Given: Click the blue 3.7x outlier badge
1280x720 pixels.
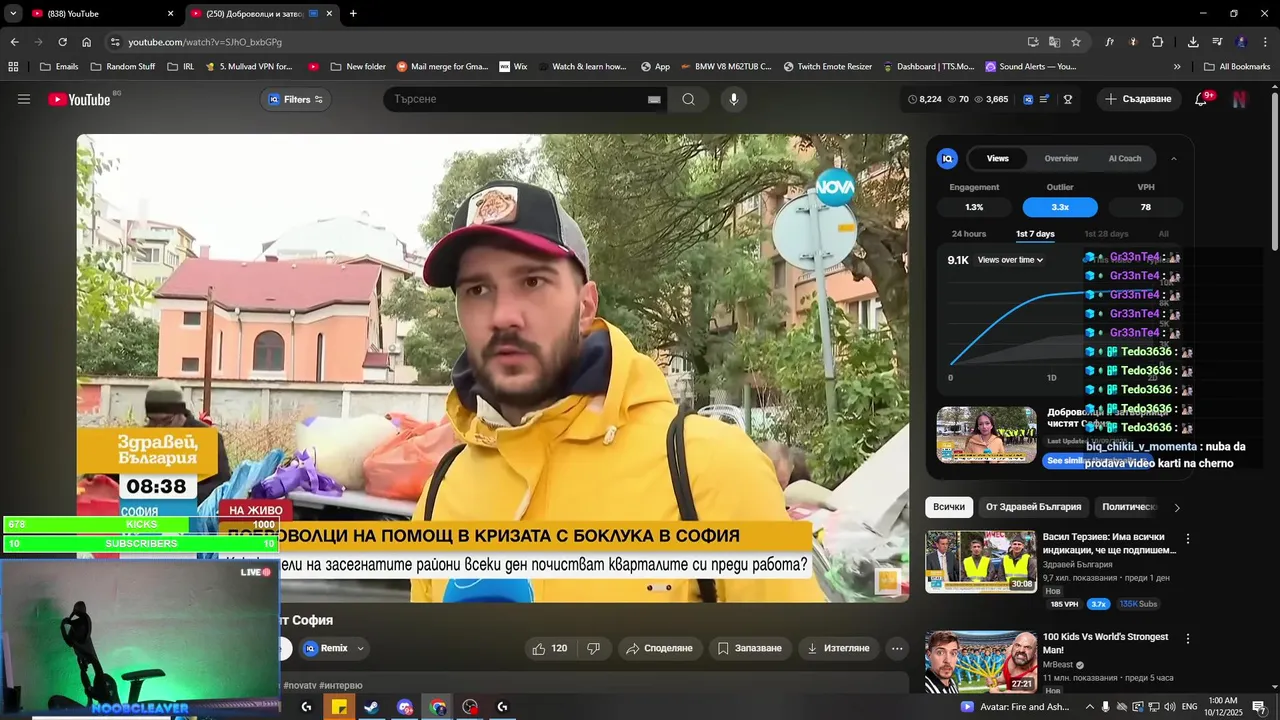Looking at the screenshot, I should (x=1098, y=604).
